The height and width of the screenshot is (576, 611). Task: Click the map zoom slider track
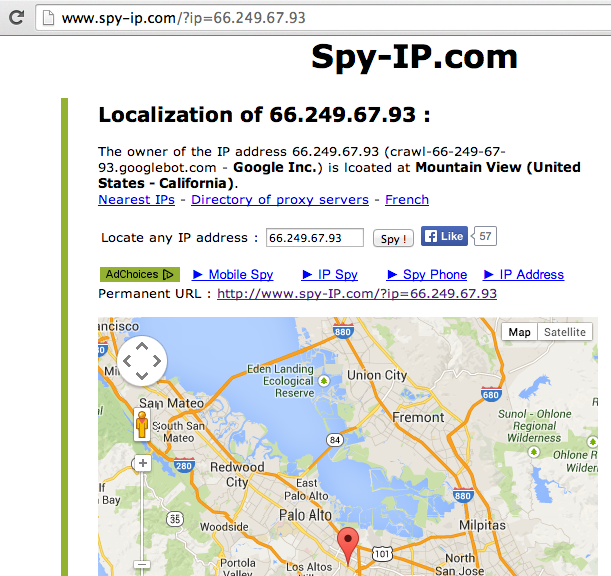(x=143, y=514)
